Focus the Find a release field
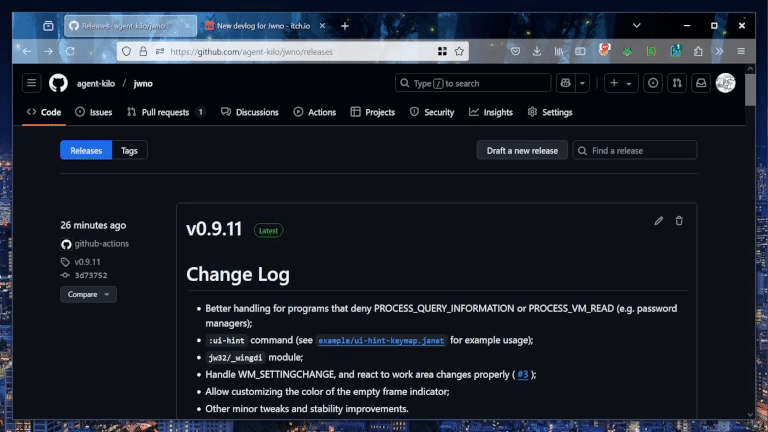This screenshot has height=432, width=768. [635, 150]
